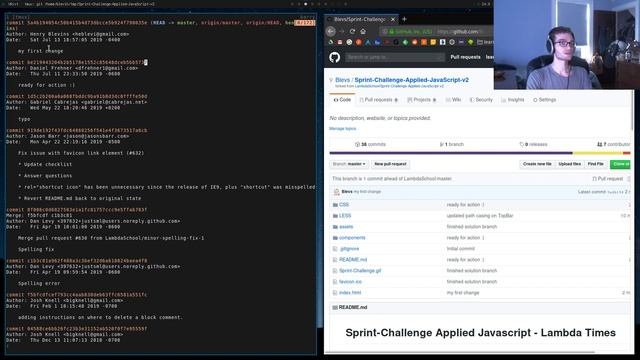
Task: Open the 36 commits link
Action: [370, 144]
